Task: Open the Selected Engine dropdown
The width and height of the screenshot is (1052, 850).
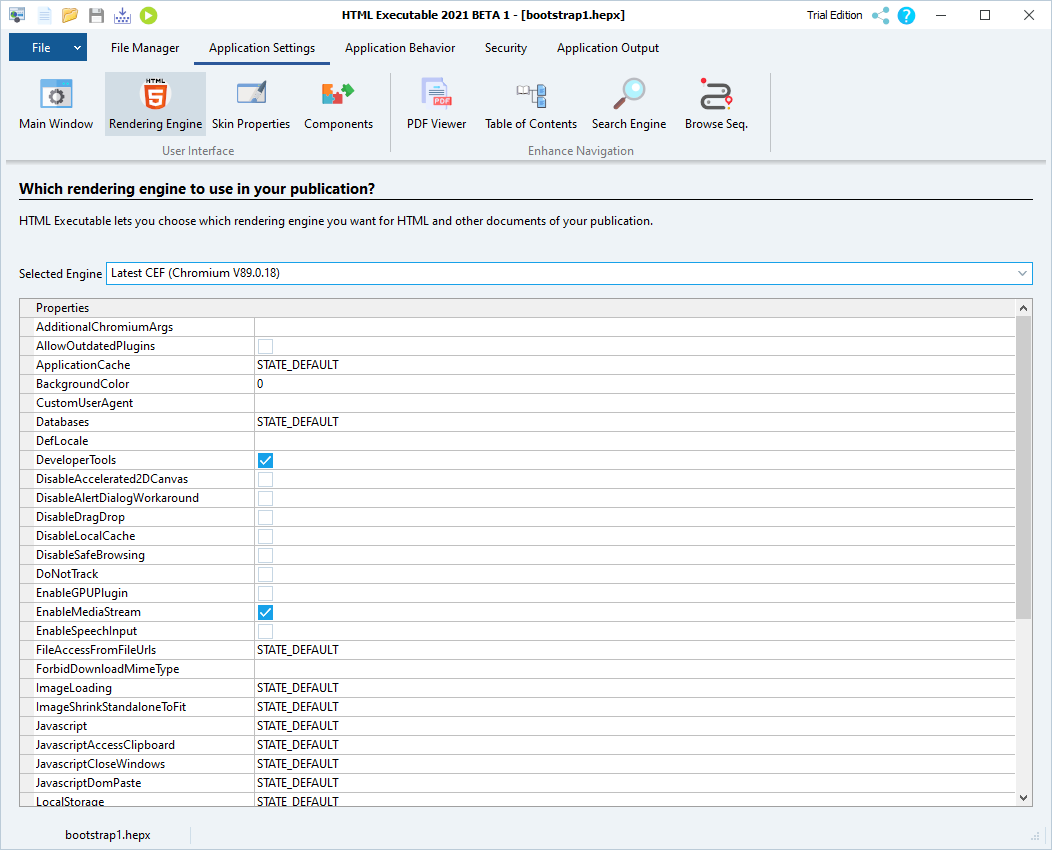Action: click(1021, 273)
